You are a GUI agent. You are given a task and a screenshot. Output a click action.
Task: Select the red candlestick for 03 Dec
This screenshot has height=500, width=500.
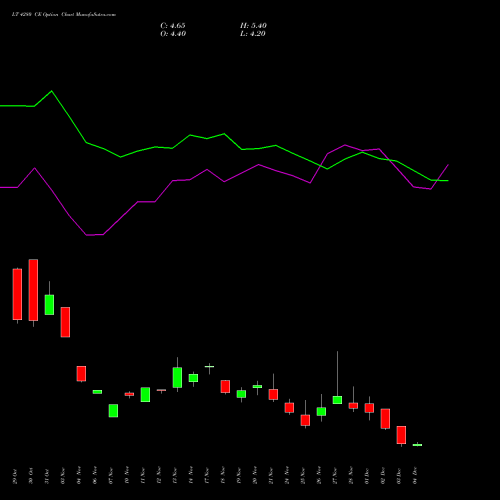(401, 435)
